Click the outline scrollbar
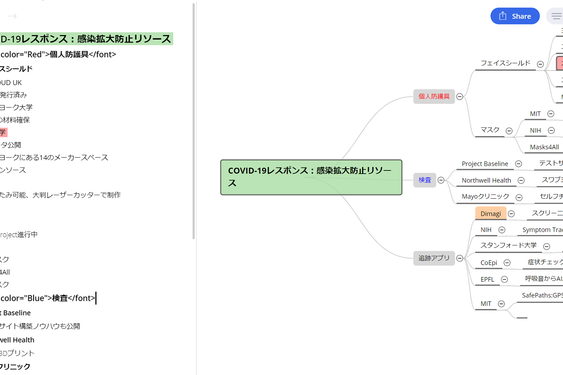 pyautogui.click(x=194, y=121)
